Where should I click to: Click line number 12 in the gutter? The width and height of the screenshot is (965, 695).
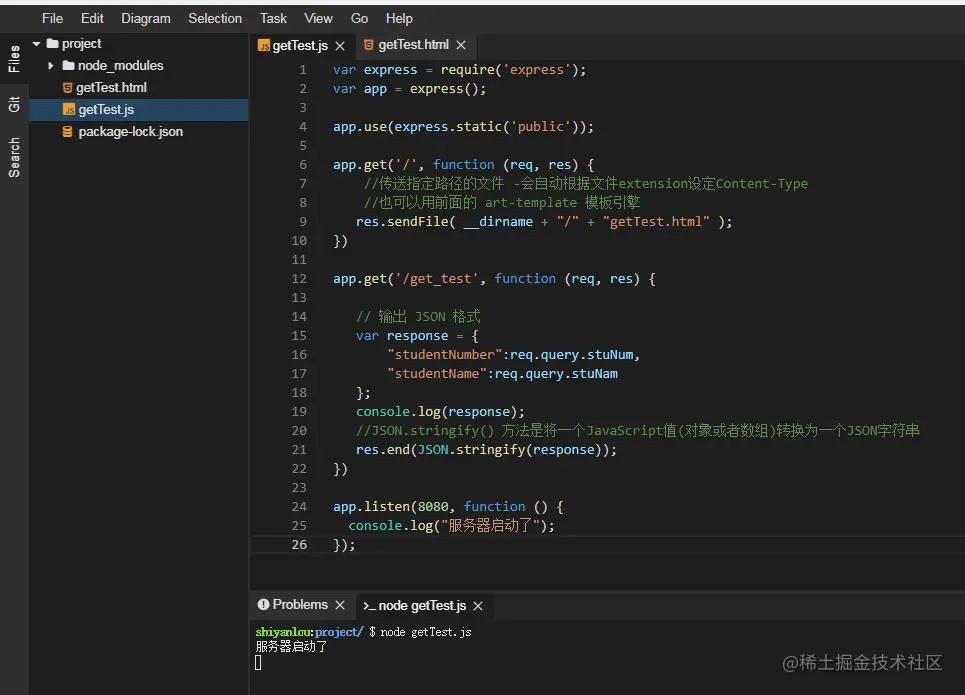(x=298, y=278)
